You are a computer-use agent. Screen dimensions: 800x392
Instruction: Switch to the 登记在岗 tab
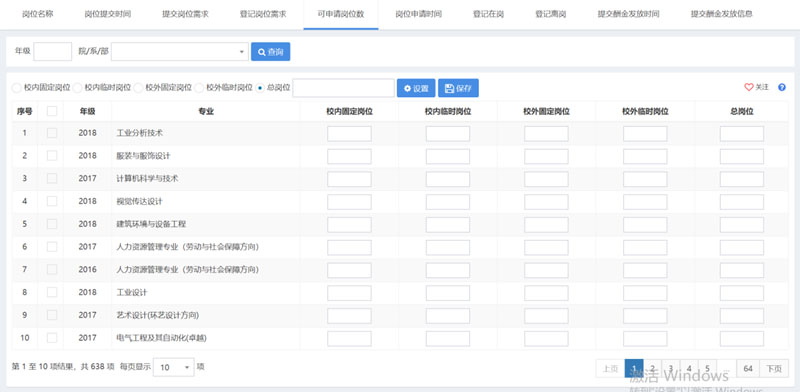488,14
